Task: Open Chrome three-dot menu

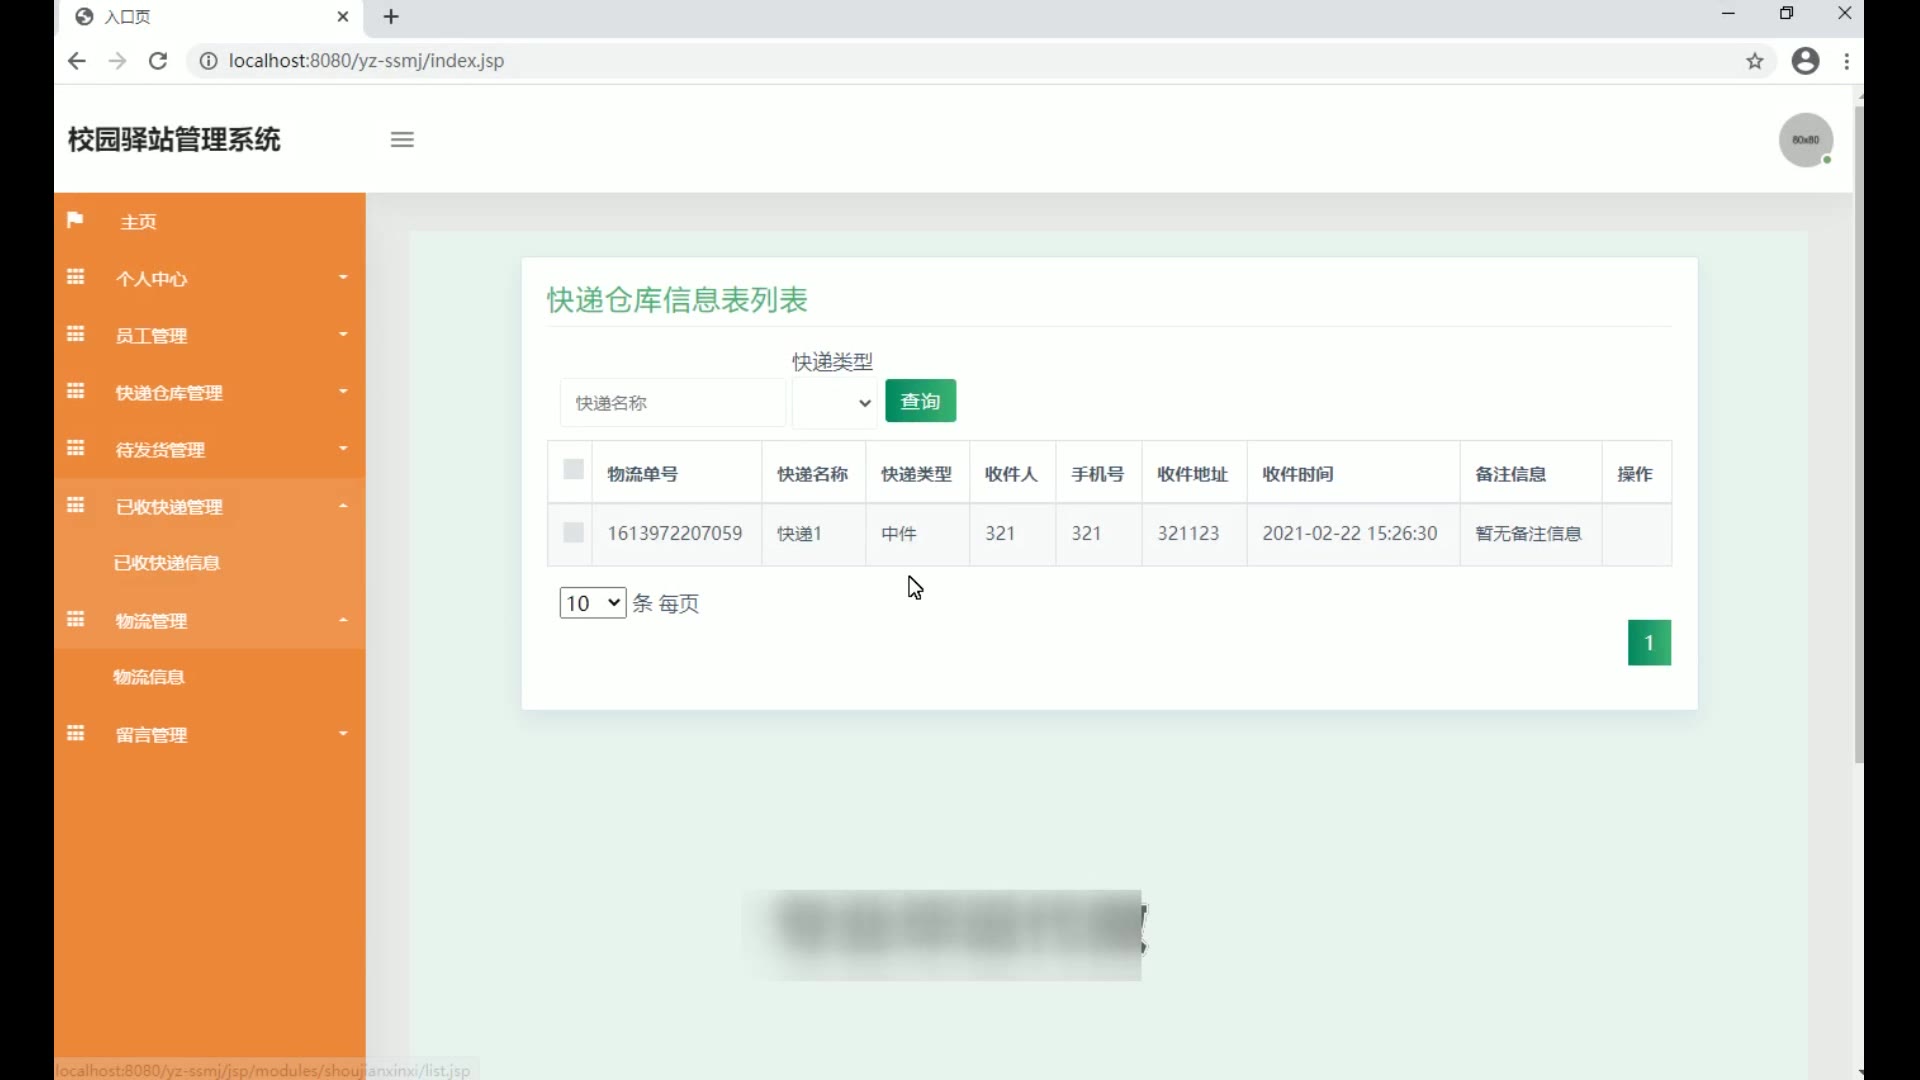Action: coord(1847,61)
